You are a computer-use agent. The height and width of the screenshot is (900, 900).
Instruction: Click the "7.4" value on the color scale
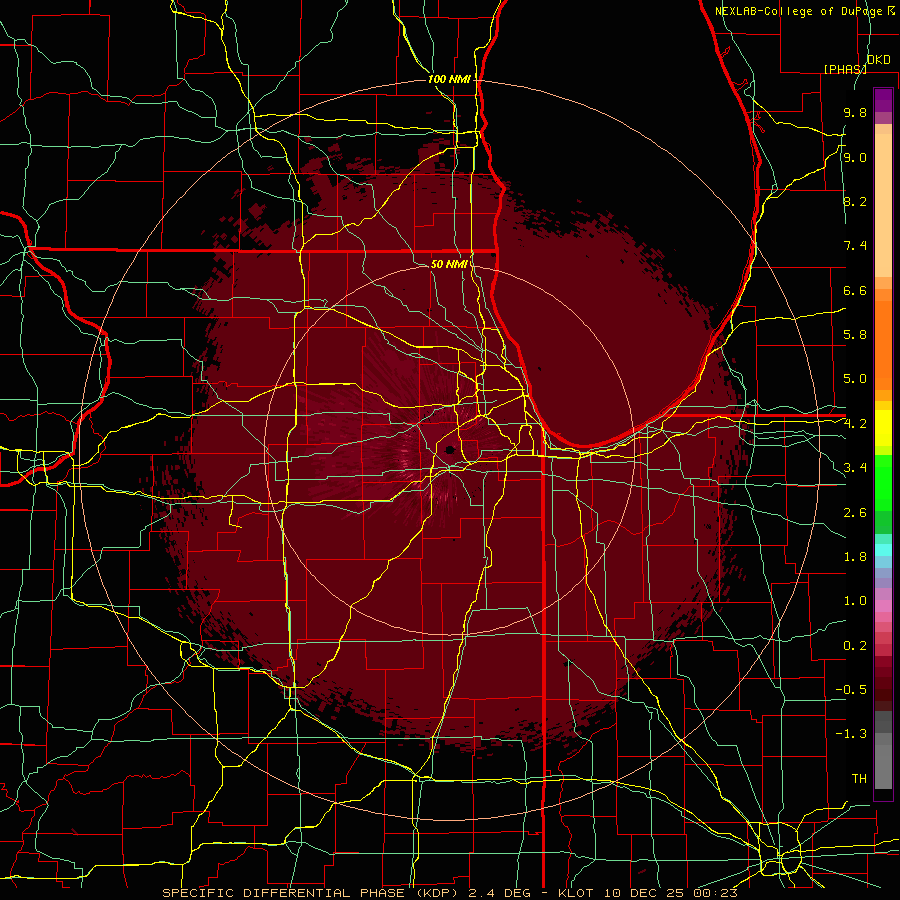coord(855,246)
